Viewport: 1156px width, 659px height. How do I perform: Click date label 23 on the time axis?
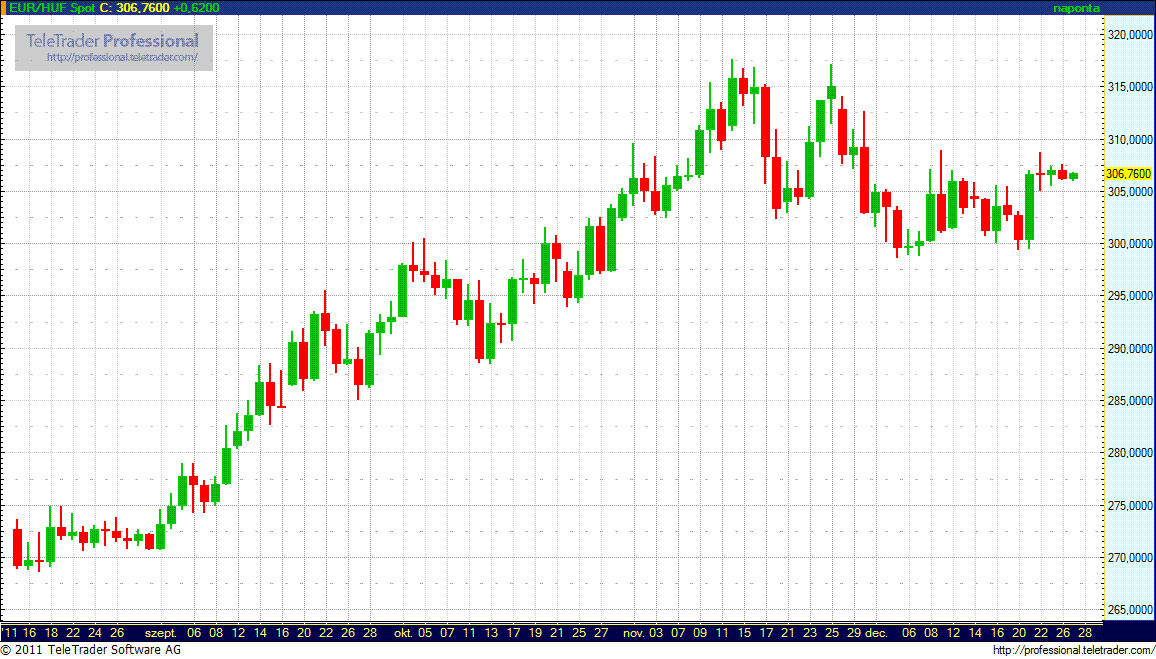coord(809,633)
